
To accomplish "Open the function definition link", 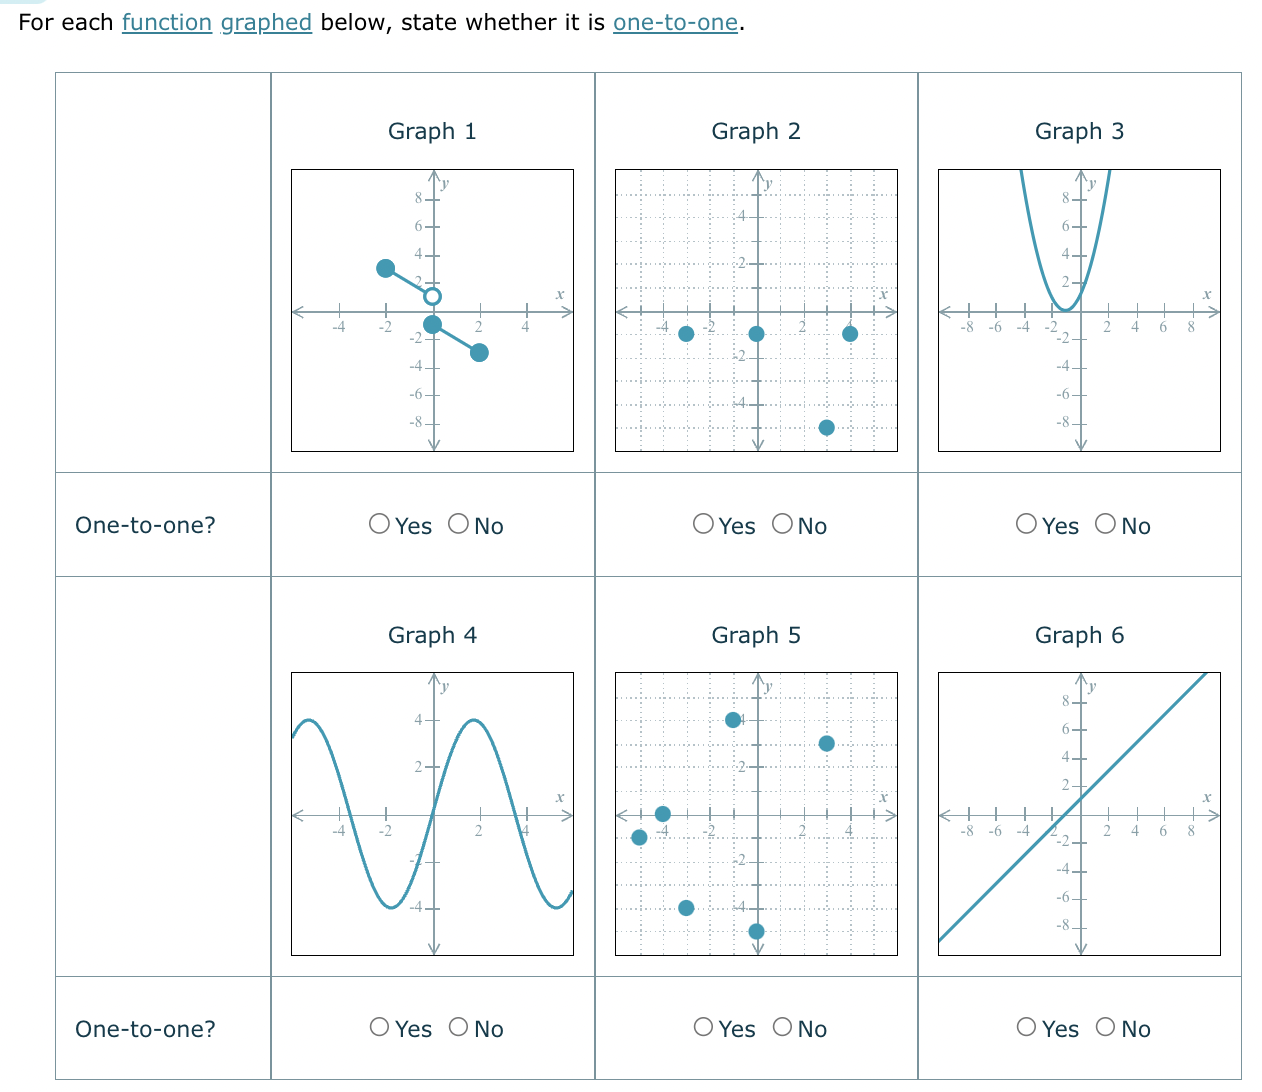I will click(x=166, y=22).
